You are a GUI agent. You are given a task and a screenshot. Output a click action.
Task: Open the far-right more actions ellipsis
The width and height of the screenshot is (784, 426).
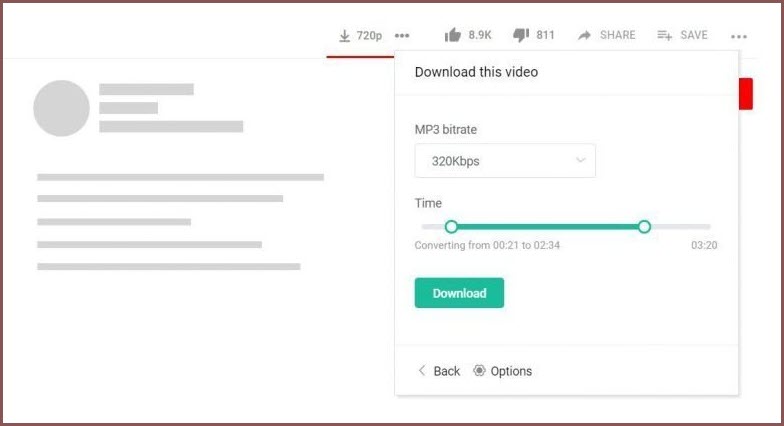point(739,35)
